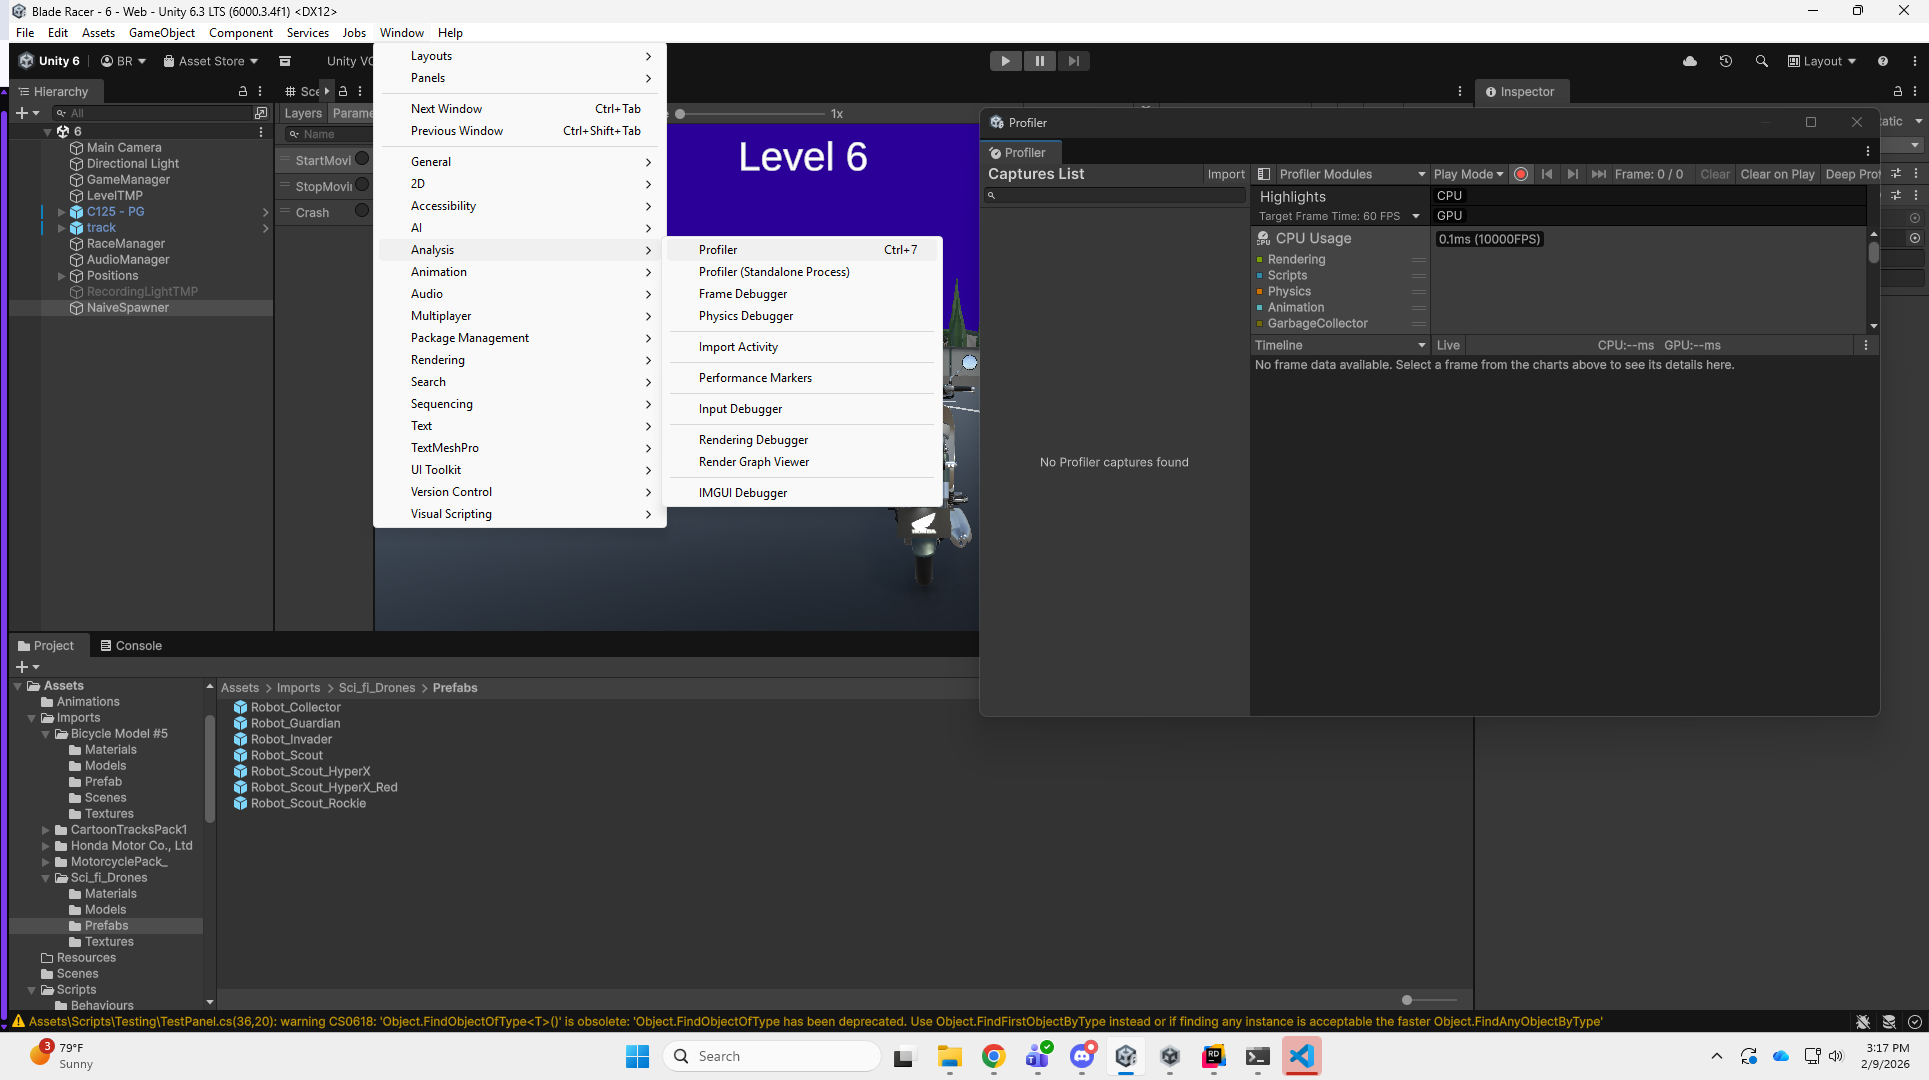Enable the Clear on Play toggle in Profiler
Image resolution: width=1929 pixels, height=1080 pixels.
tap(1777, 173)
